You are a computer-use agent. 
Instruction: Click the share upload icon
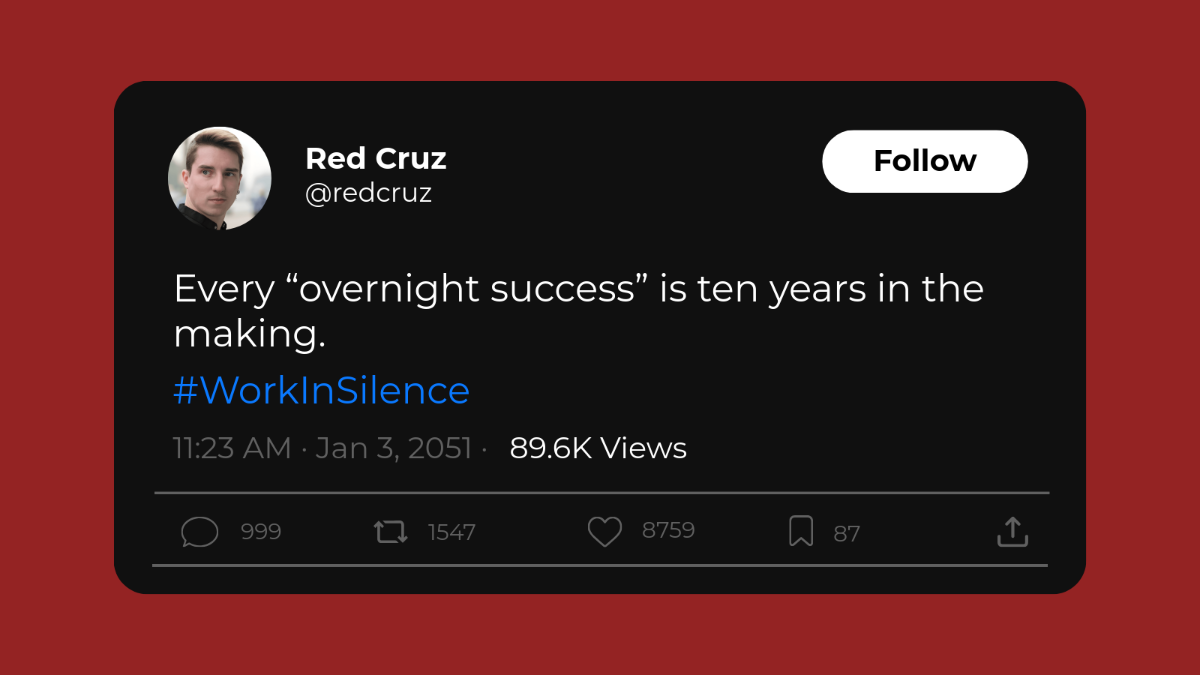[1013, 532]
